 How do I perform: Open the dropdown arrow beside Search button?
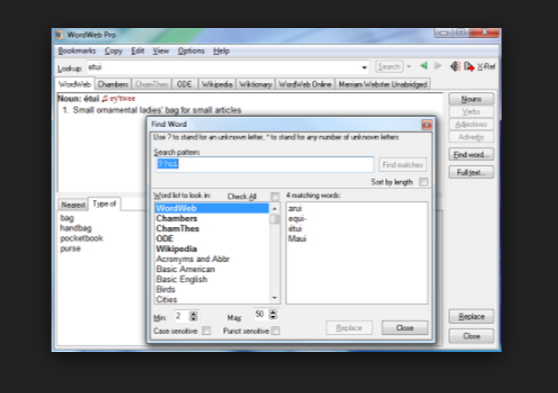pyautogui.click(x=409, y=67)
